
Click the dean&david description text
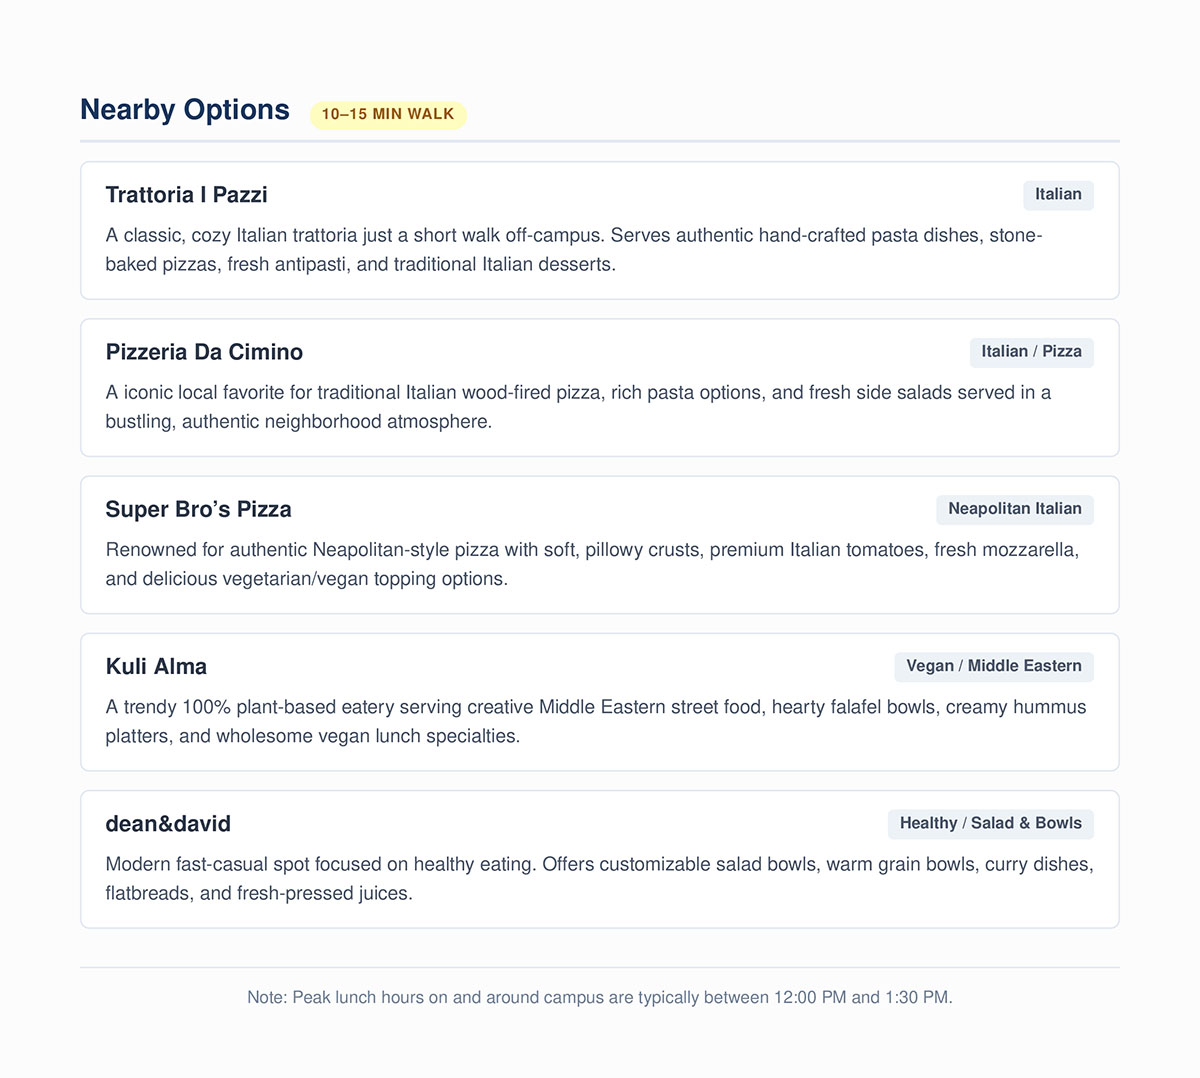[599, 878]
